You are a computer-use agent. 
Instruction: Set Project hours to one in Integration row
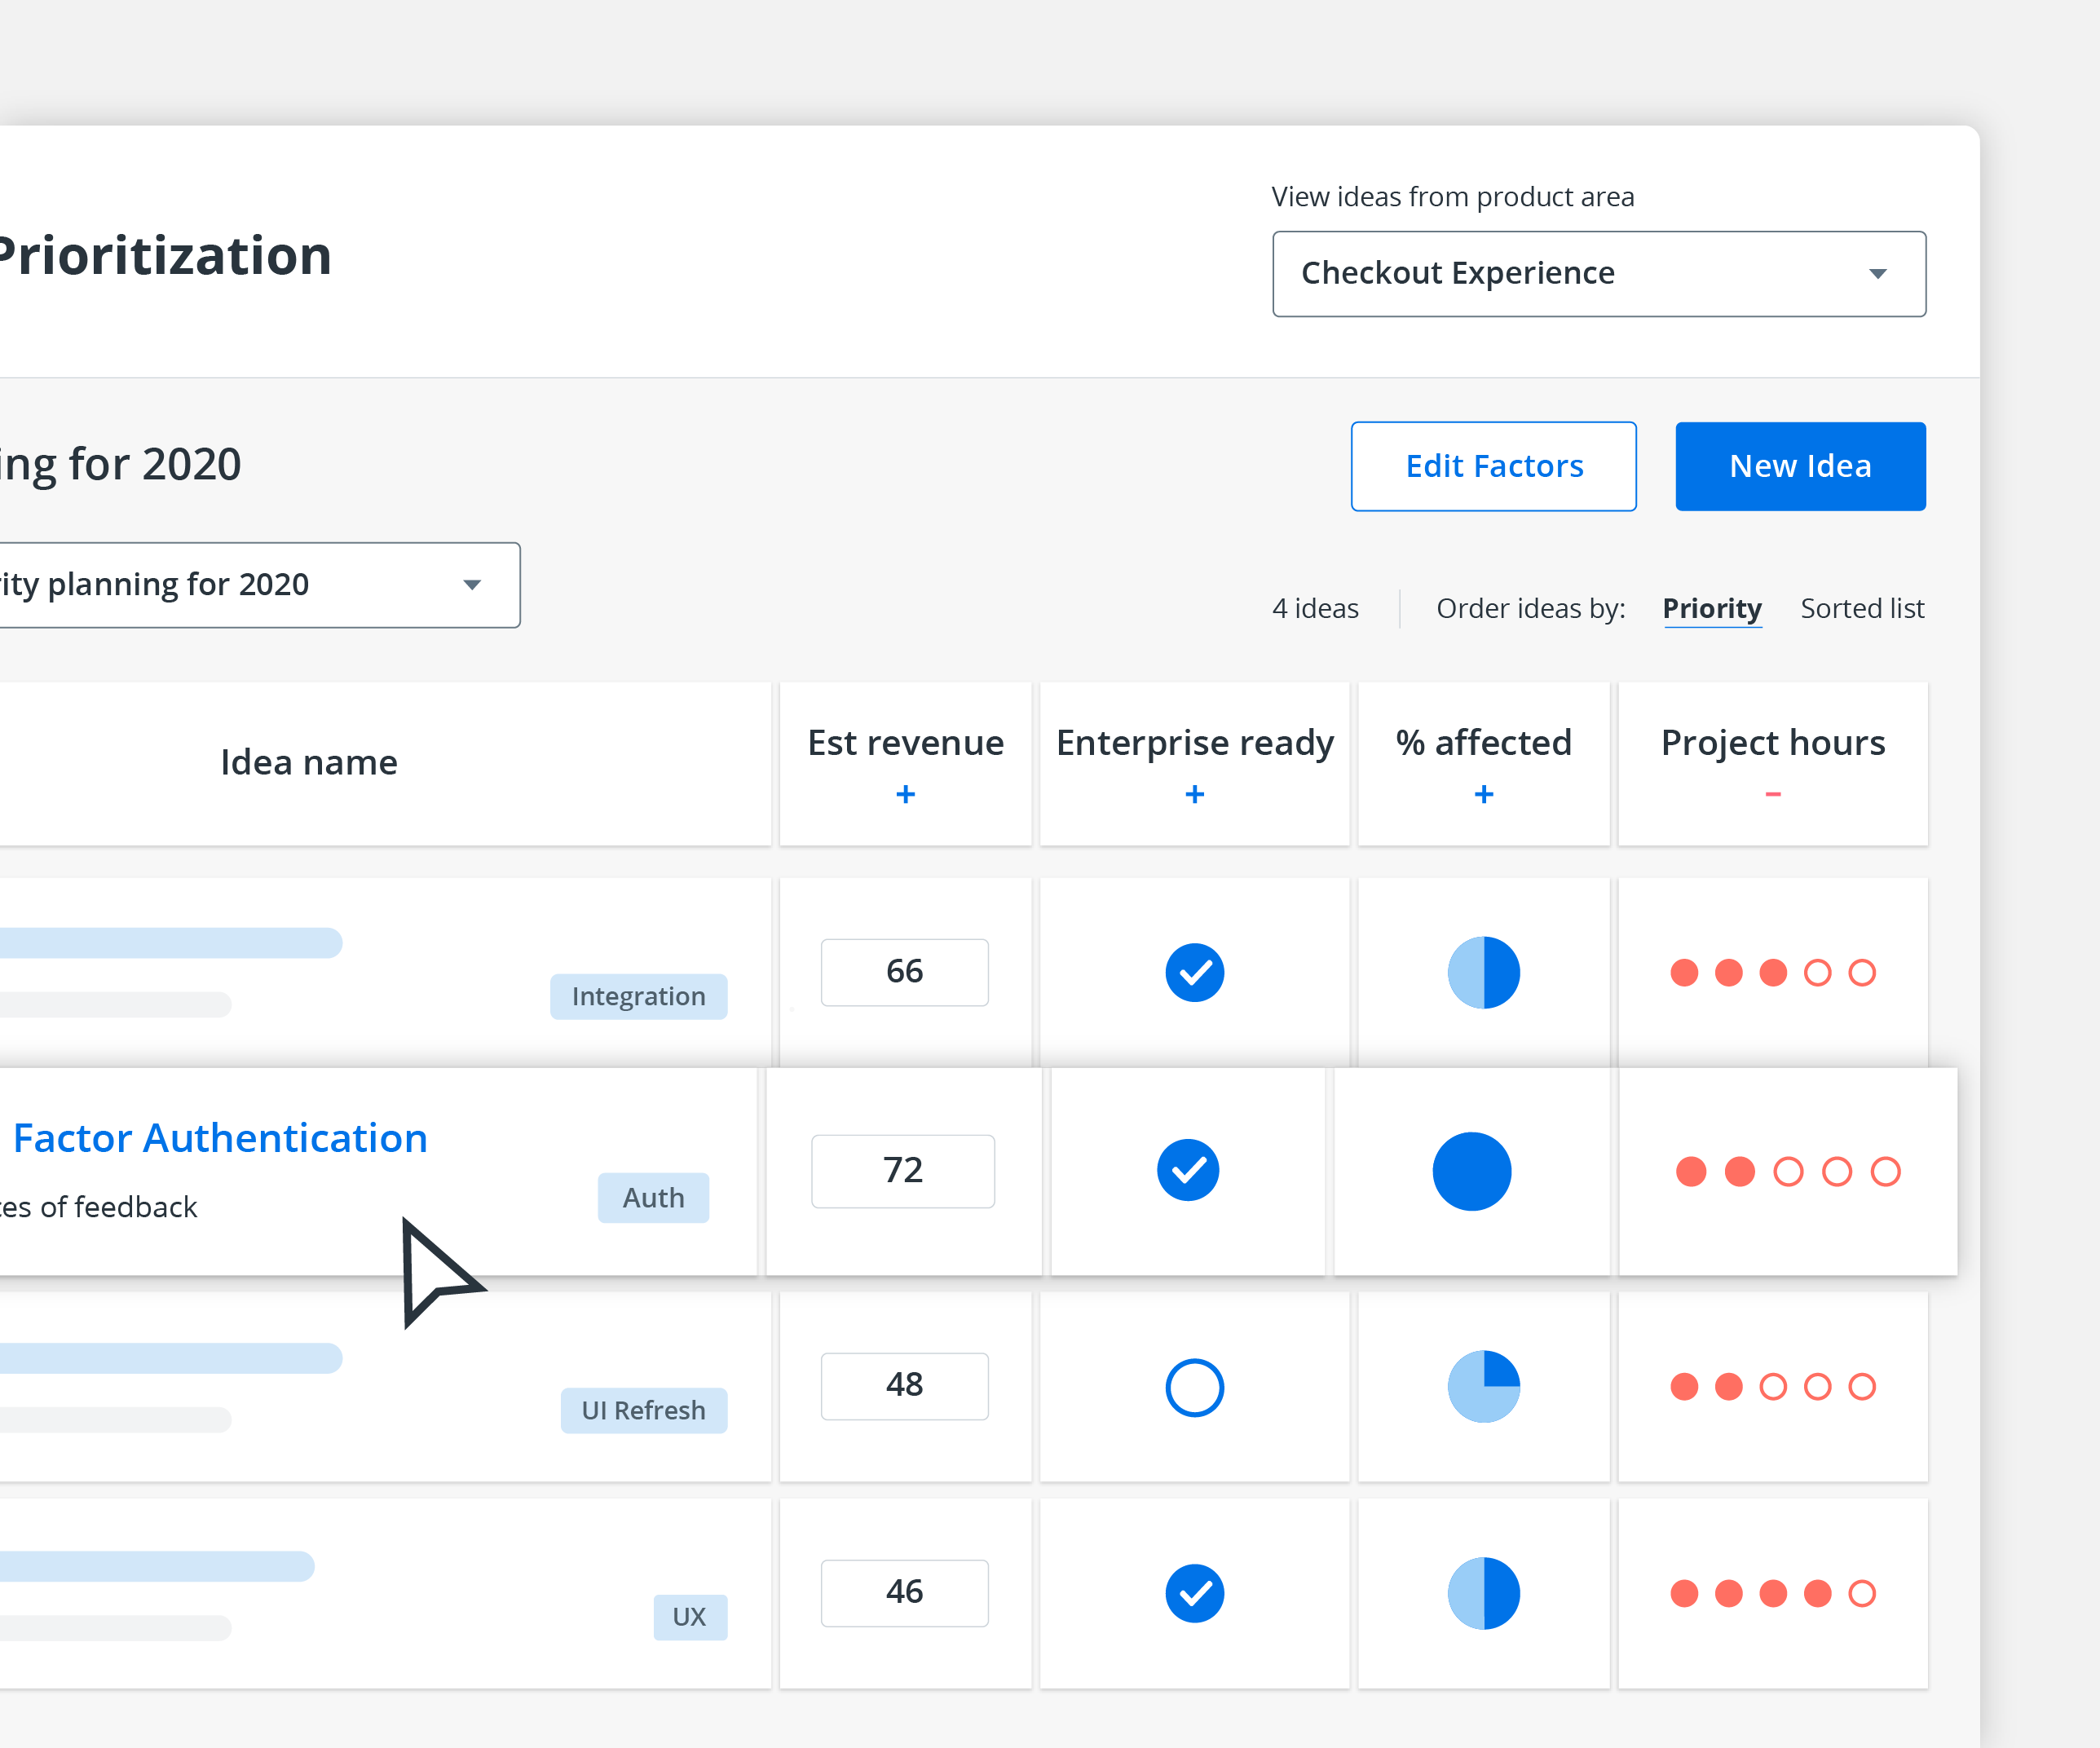click(x=1684, y=972)
